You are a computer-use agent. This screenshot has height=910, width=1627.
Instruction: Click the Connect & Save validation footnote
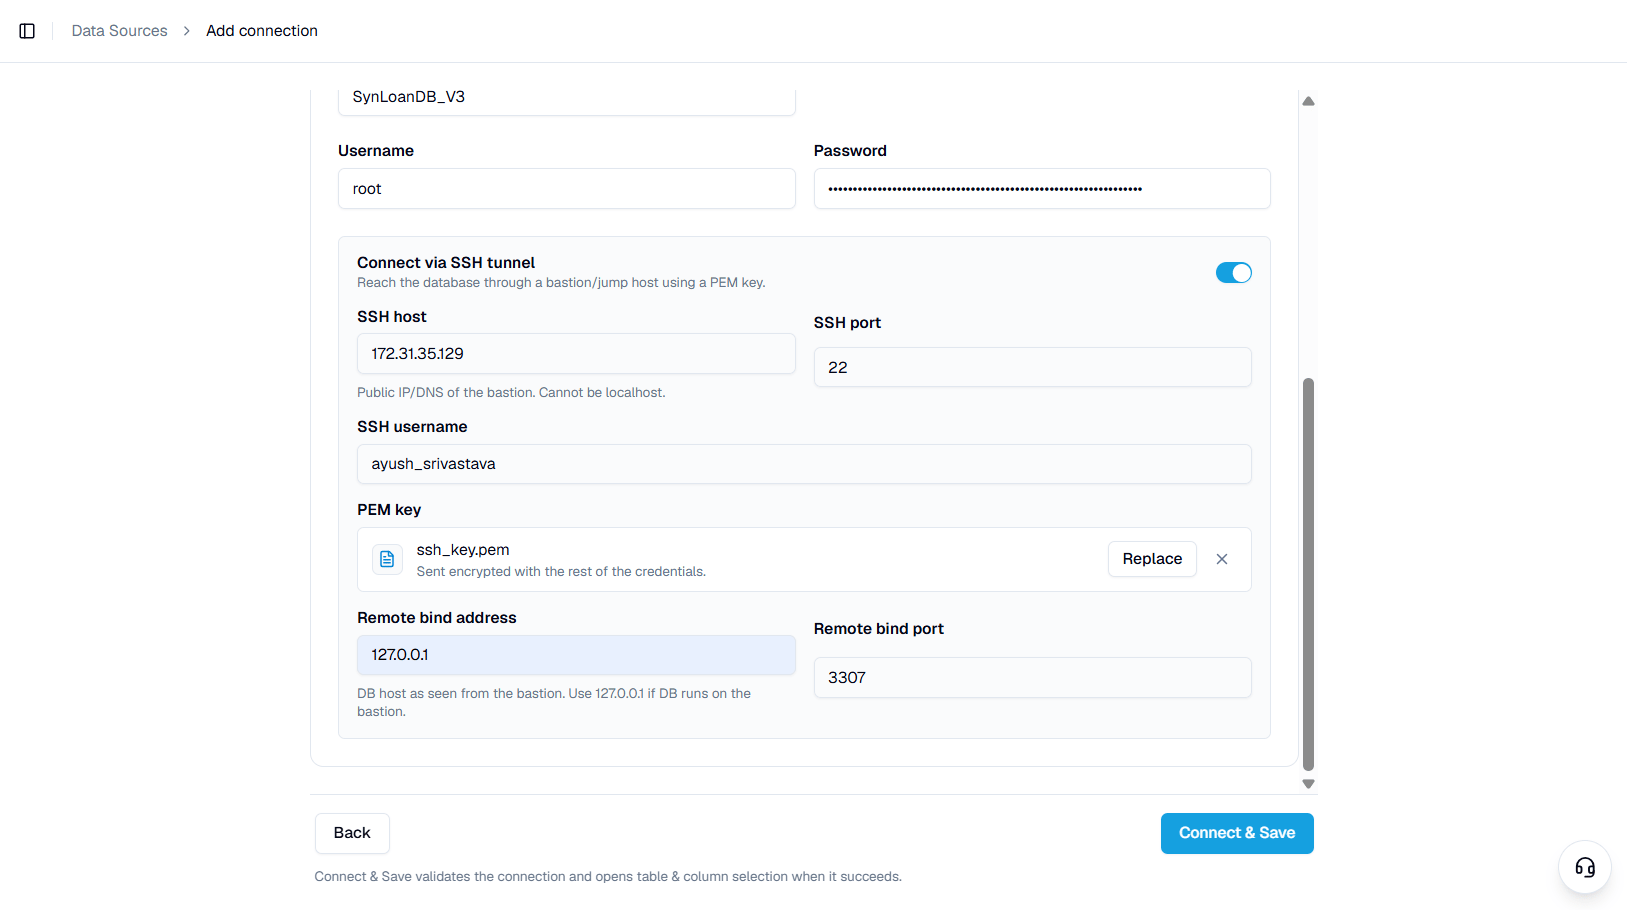point(608,877)
